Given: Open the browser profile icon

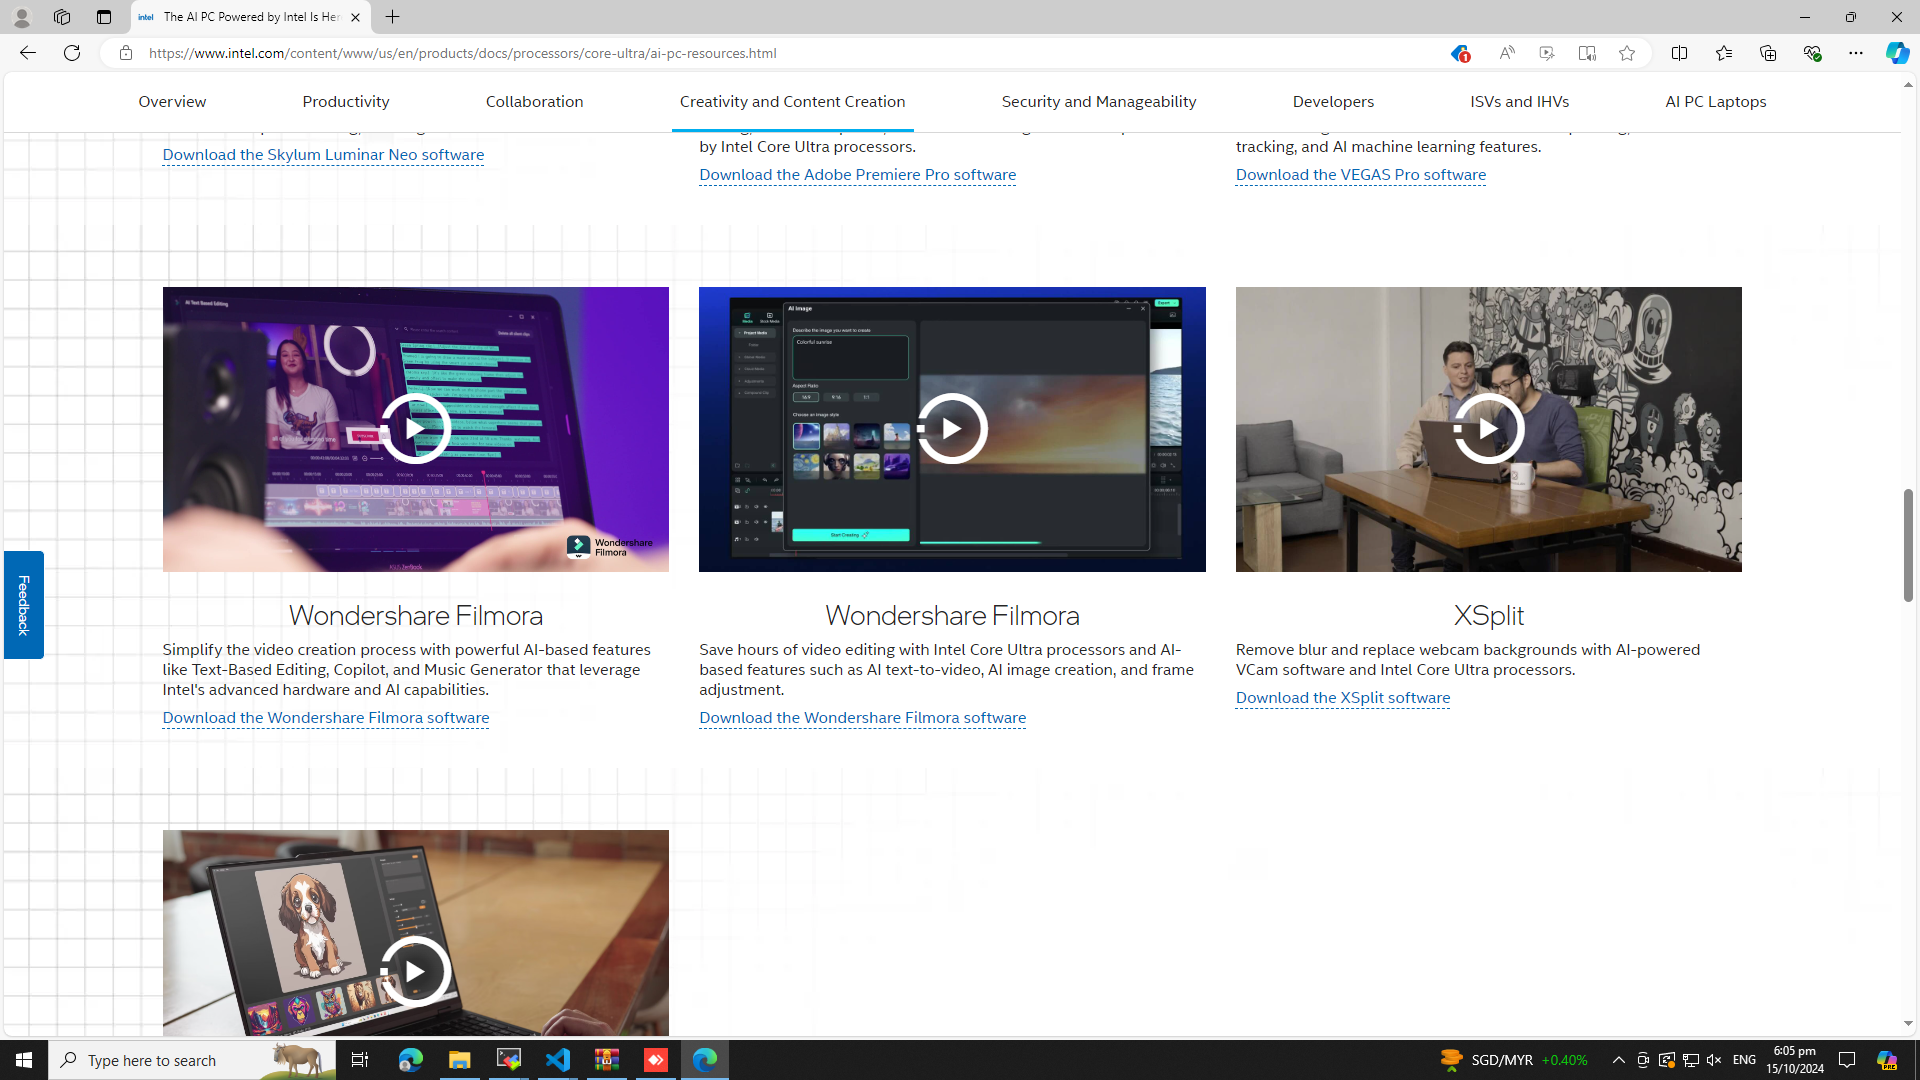Looking at the screenshot, I should [21, 17].
